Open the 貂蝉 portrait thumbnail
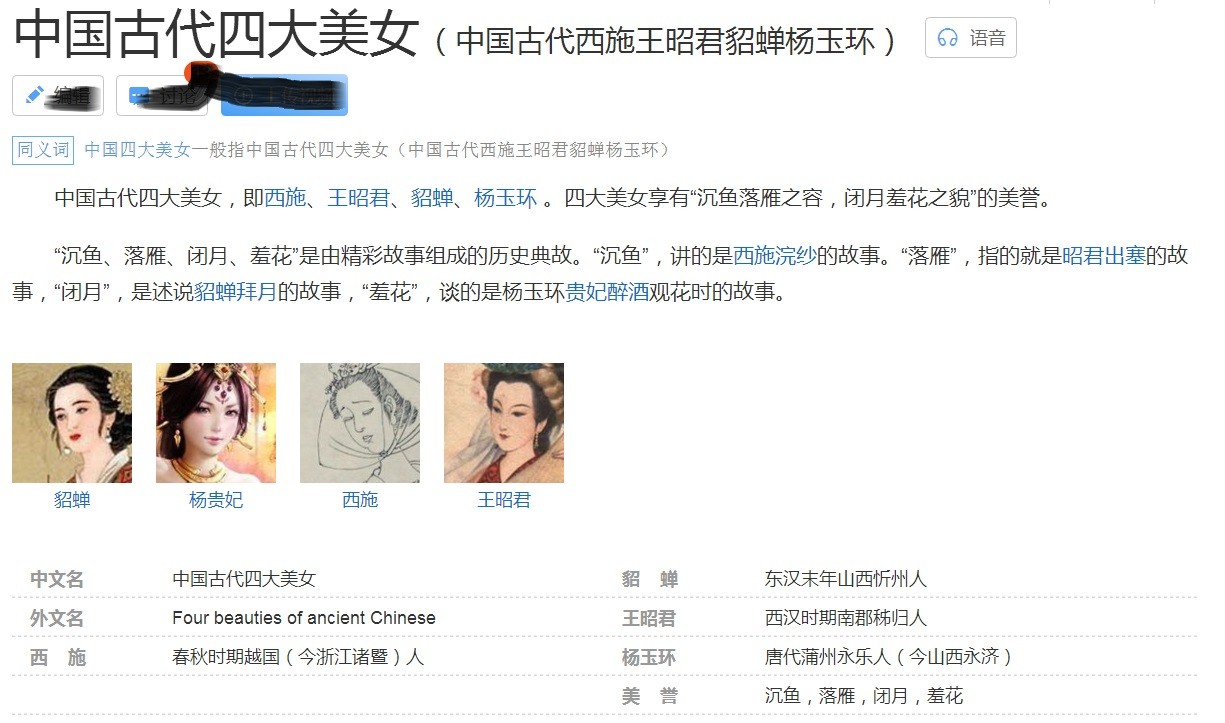This screenshot has width=1225, height=723. [x=72, y=423]
